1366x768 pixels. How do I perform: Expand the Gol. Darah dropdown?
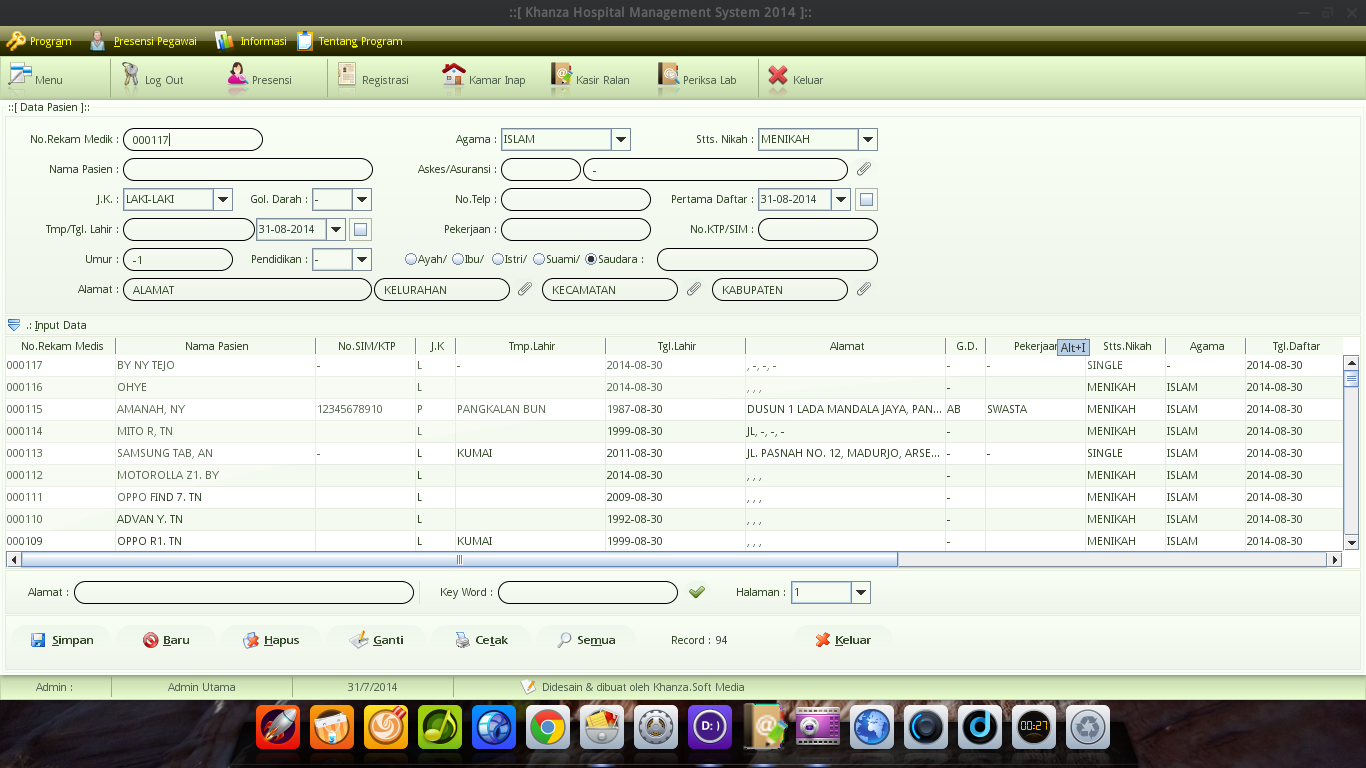coord(364,199)
